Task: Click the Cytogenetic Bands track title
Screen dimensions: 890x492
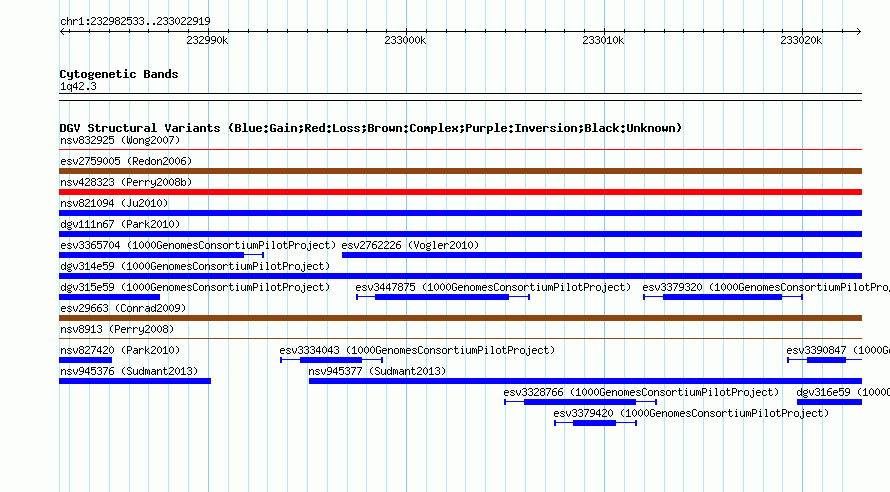Action: point(119,74)
